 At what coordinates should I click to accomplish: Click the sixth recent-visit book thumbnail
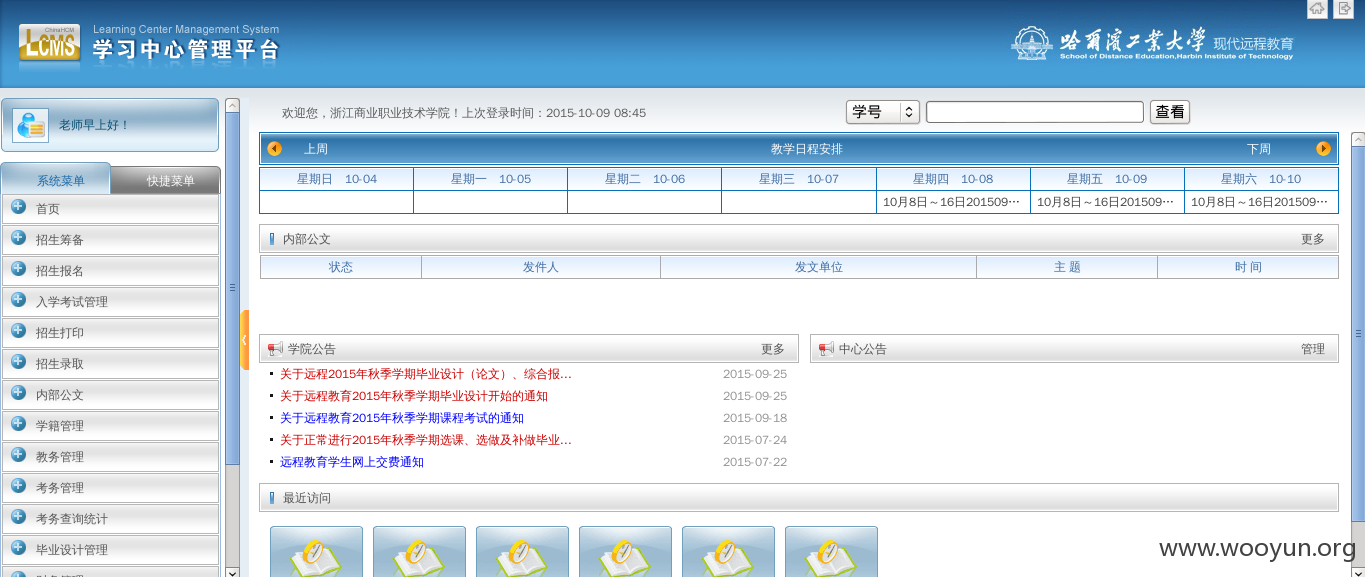click(831, 551)
